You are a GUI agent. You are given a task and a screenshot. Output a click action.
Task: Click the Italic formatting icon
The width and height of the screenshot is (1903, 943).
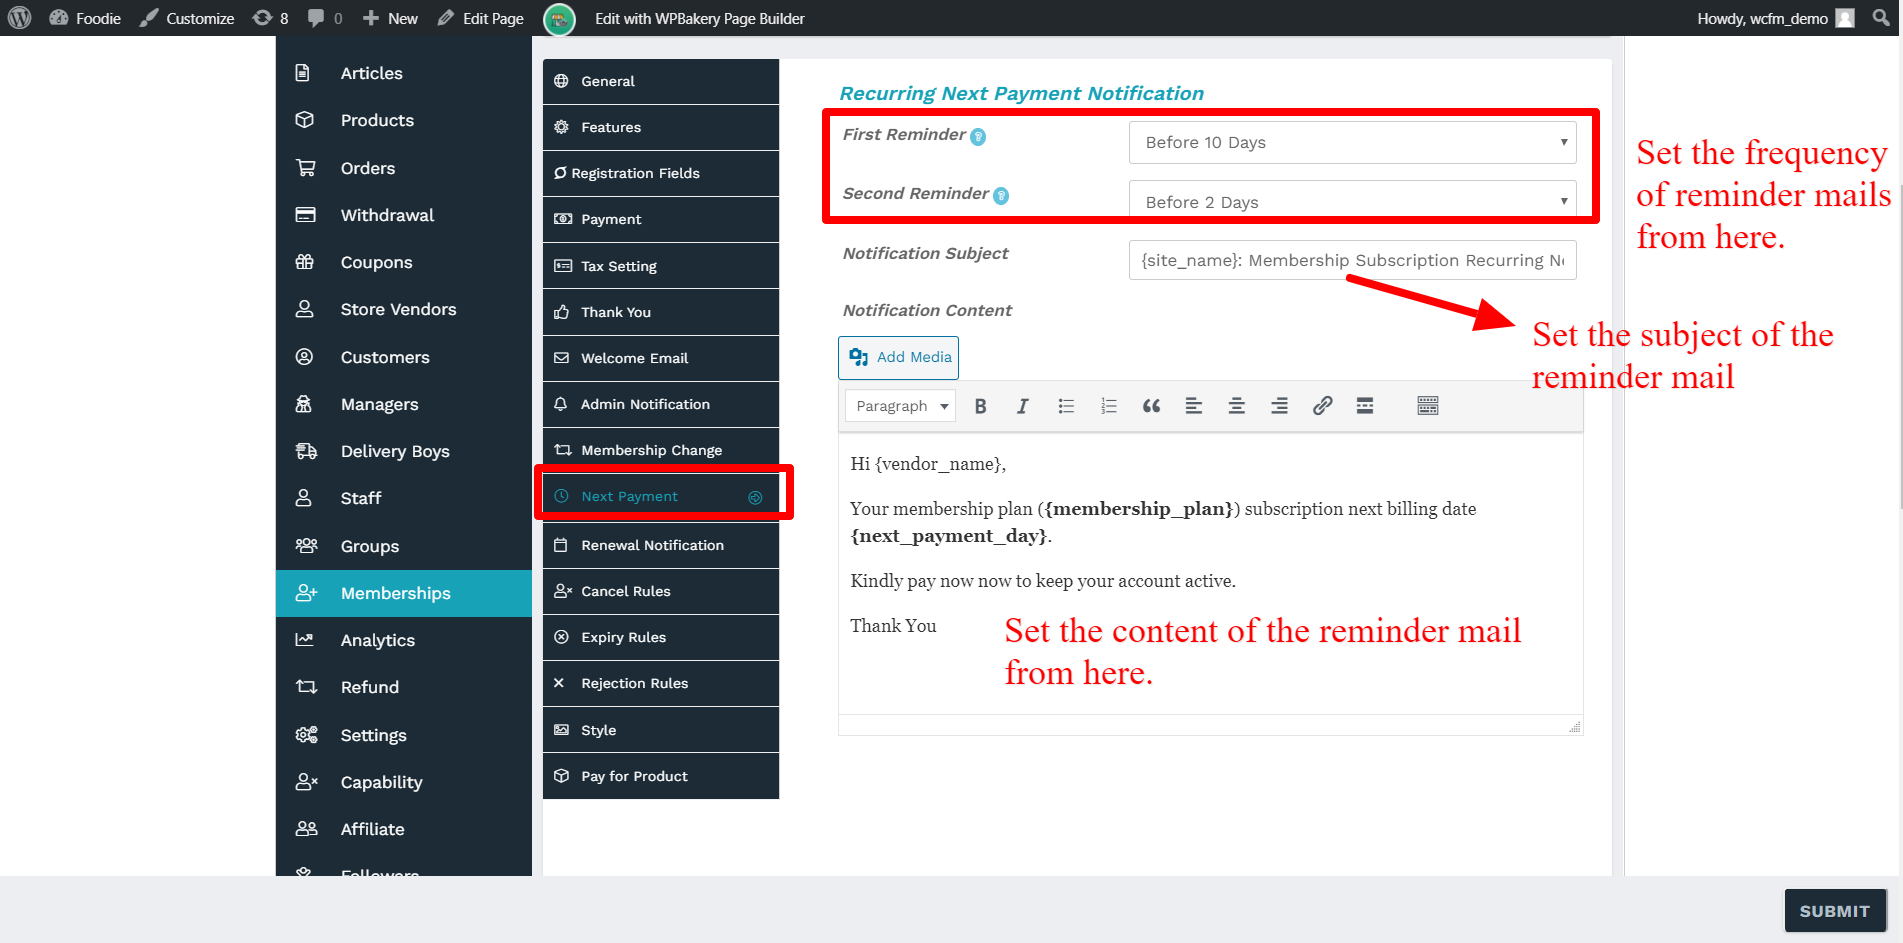click(1022, 406)
